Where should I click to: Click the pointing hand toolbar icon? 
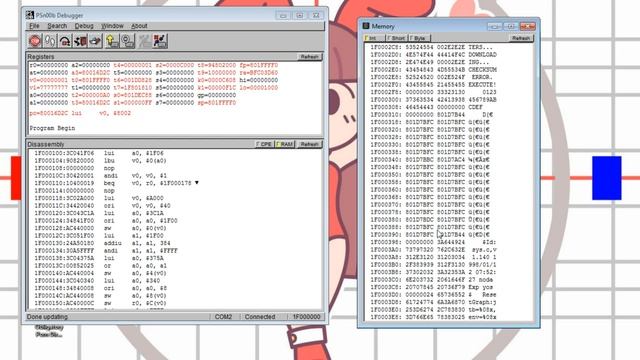(x=95, y=41)
